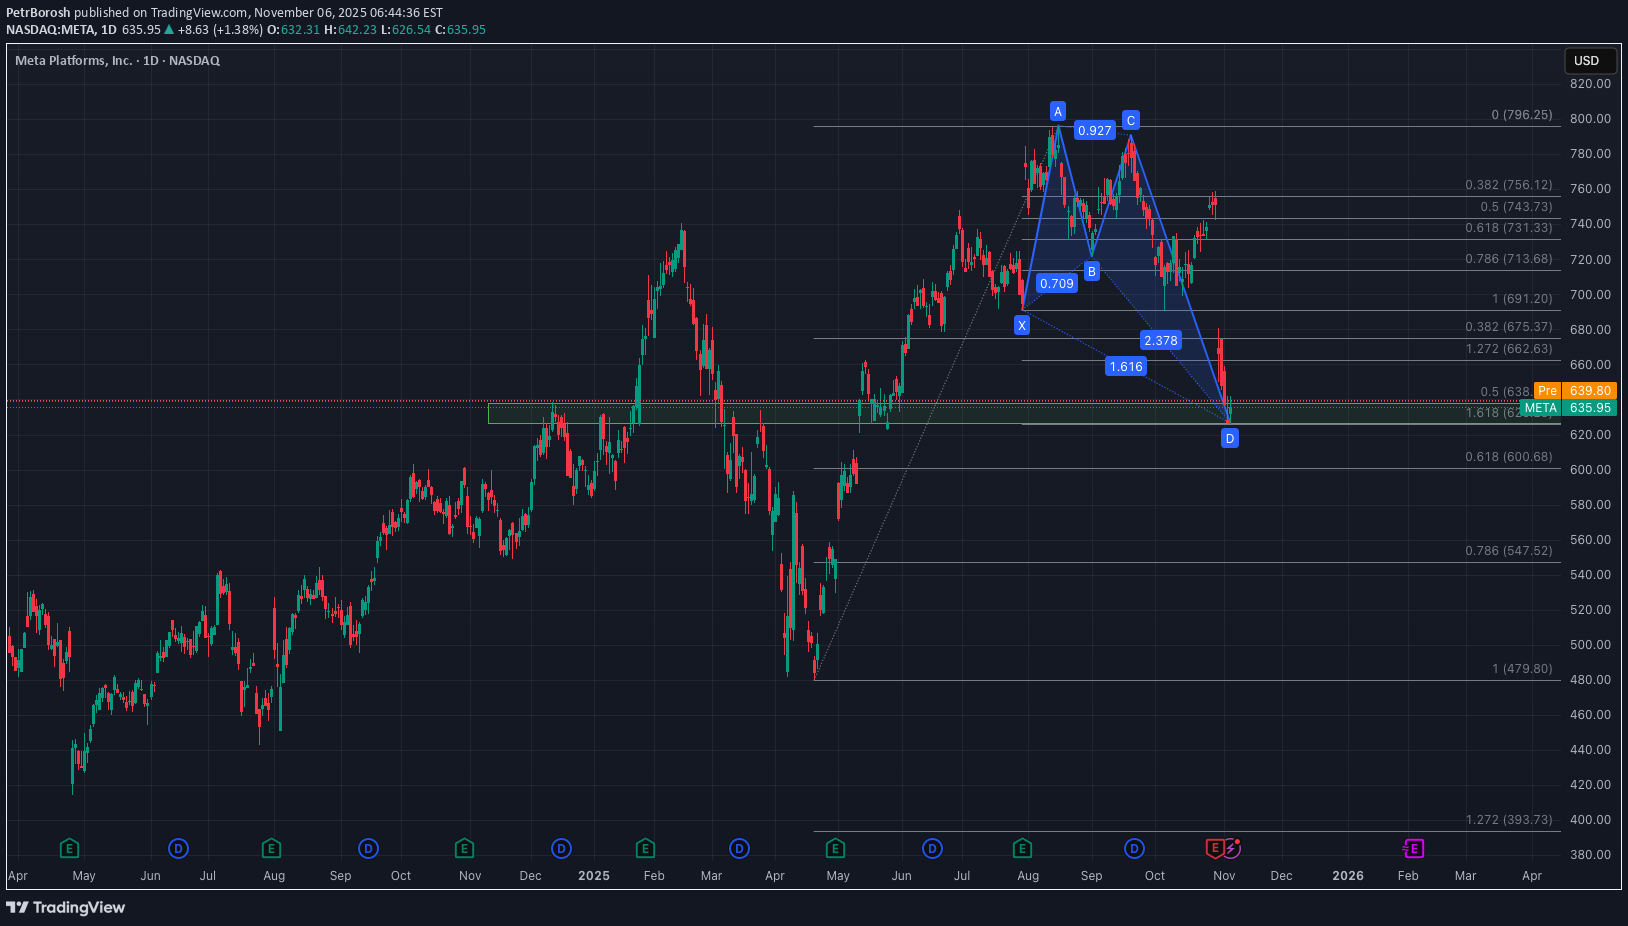Image resolution: width=1628 pixels, height=926 pixels.
Task: Click the blue dividend D icon below June 2024
Action: 177,848
